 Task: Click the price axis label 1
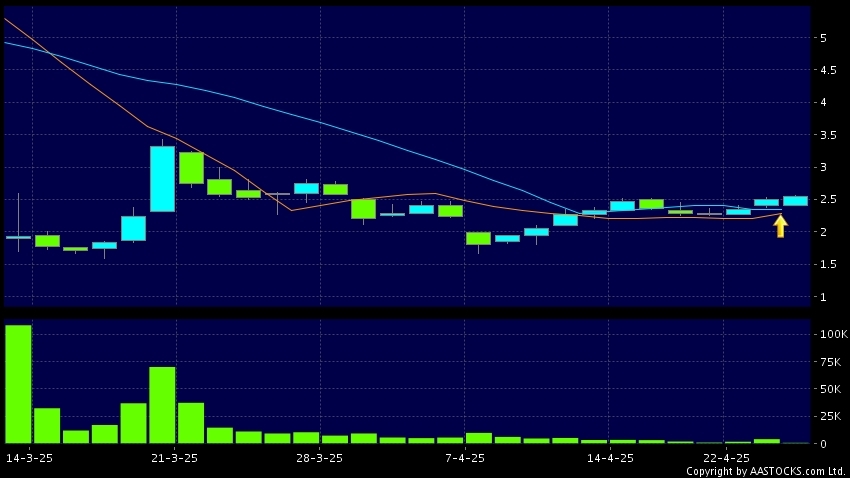823,297
